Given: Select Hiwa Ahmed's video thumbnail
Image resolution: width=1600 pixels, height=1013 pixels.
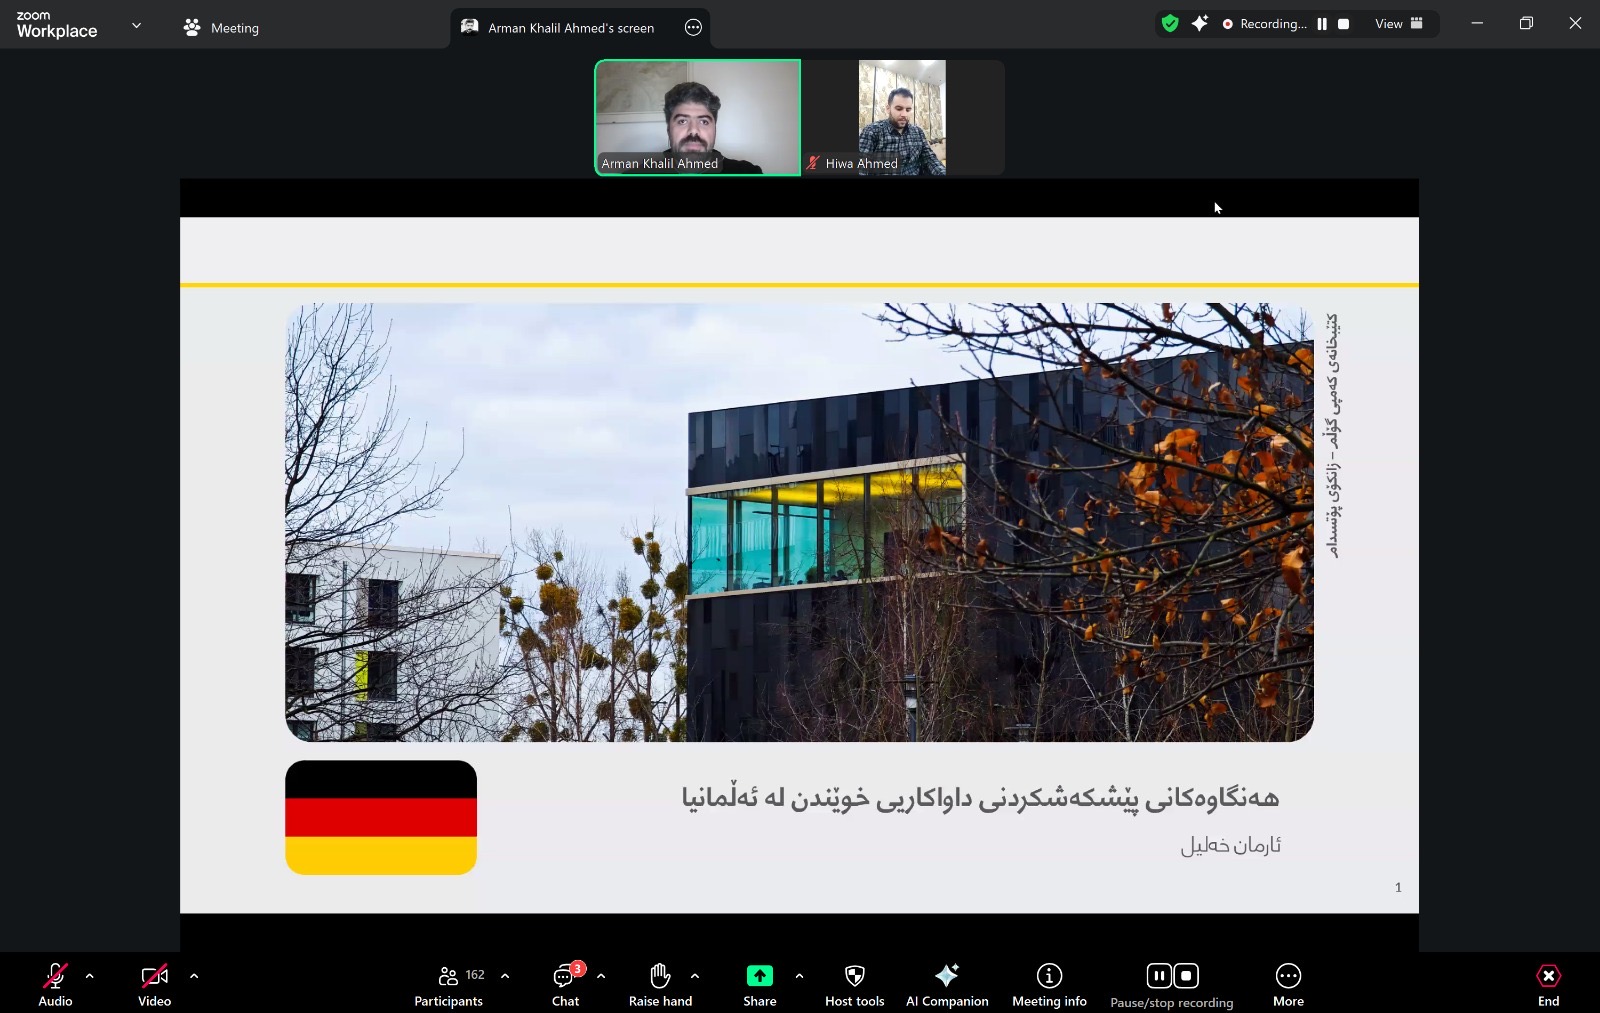Looking at the screenshot, I should [x=902, y=118].
